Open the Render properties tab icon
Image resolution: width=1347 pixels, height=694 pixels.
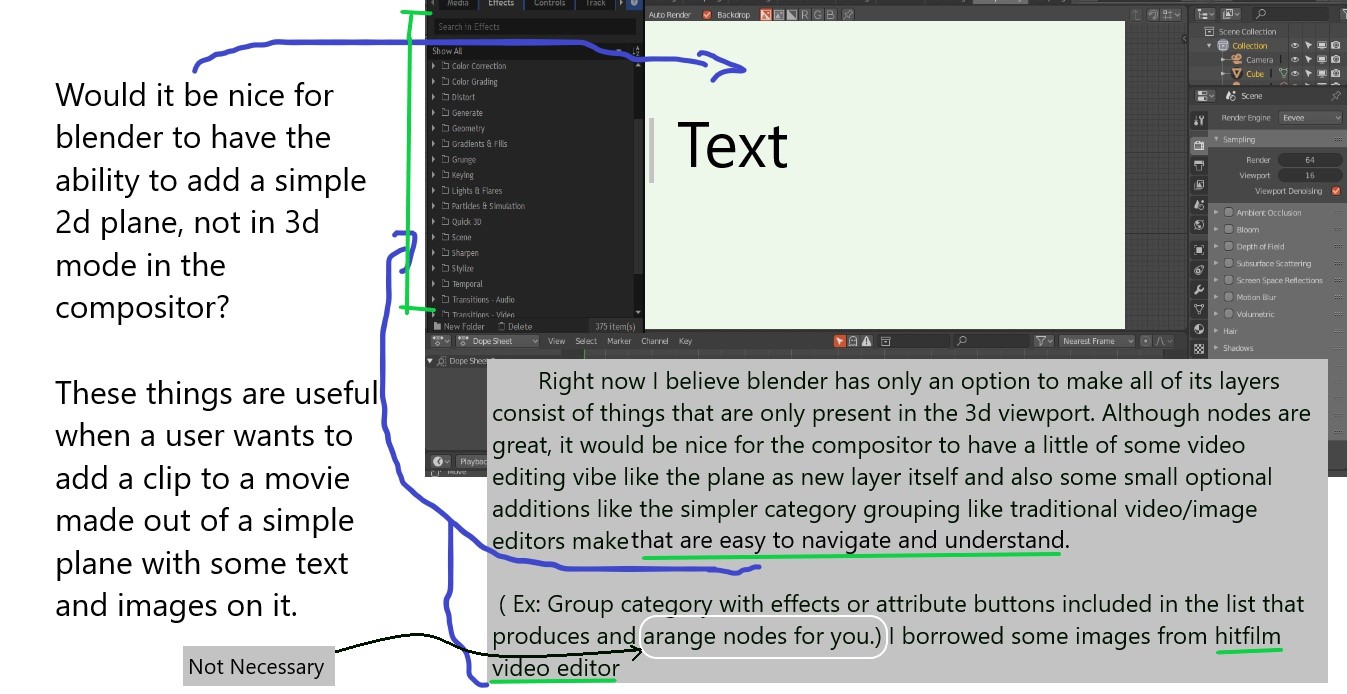(1199, 145)
